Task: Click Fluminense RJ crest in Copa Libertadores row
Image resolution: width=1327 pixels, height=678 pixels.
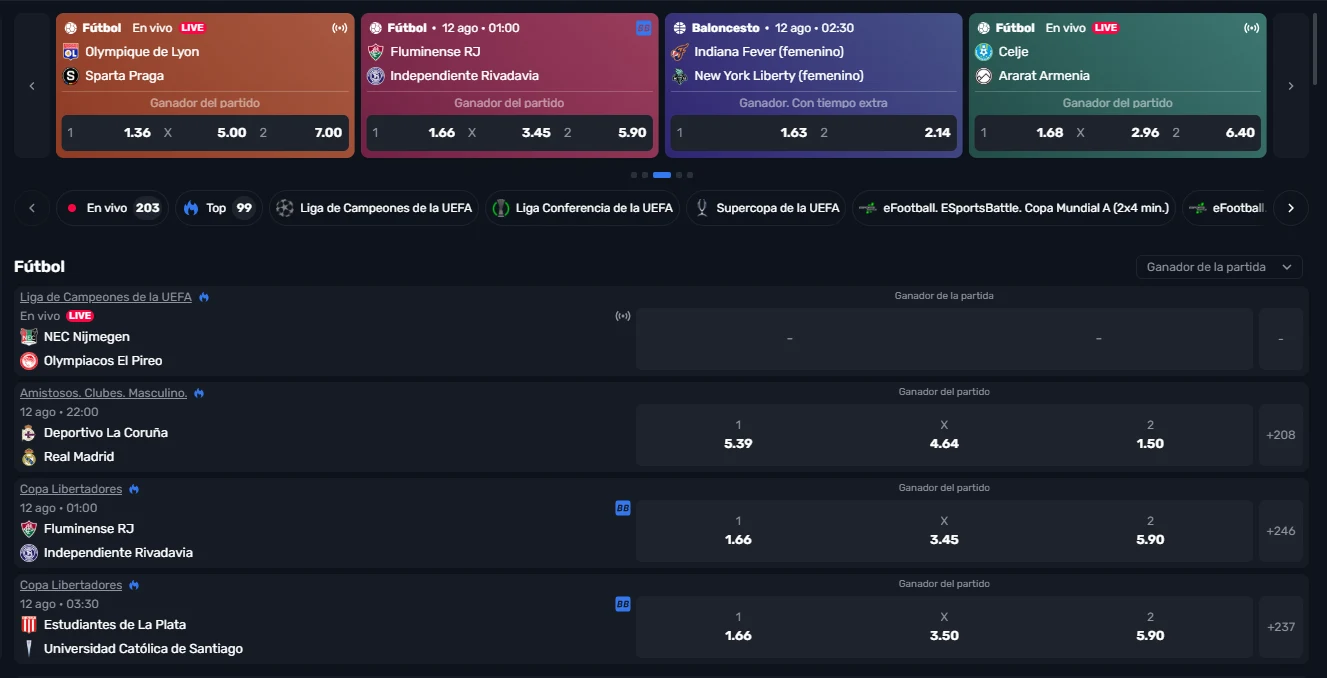Action: [29, 529]
